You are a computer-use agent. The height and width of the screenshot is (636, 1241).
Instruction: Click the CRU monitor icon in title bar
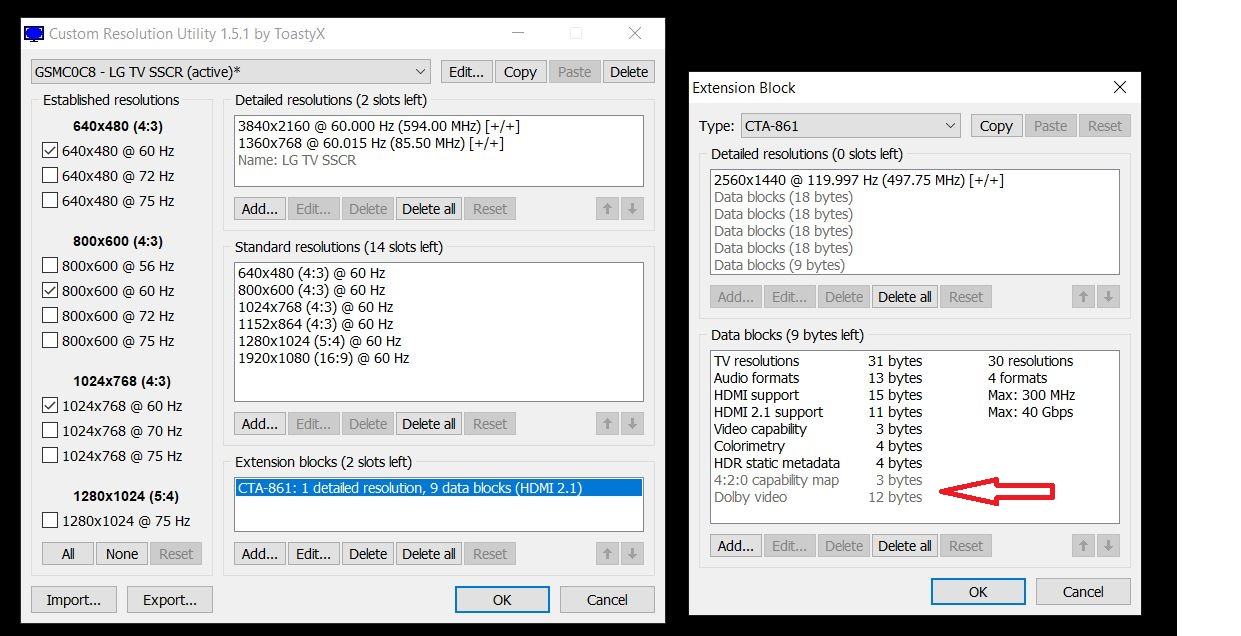click(34, 33)
